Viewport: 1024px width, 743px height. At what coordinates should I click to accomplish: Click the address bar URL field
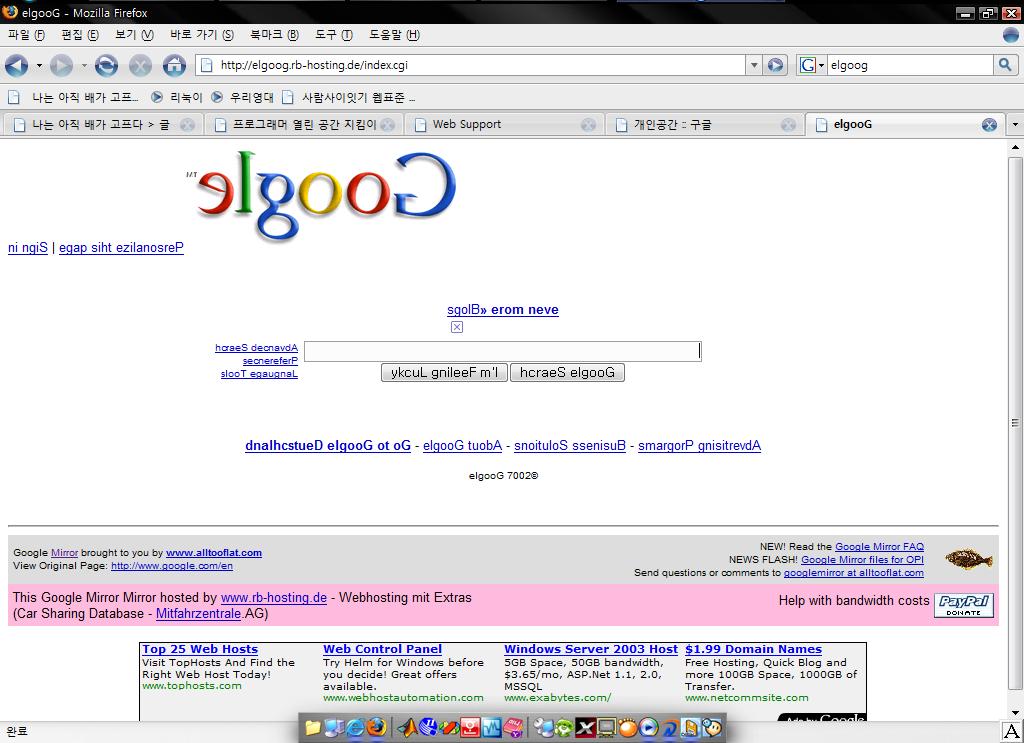tap(470, 65)
